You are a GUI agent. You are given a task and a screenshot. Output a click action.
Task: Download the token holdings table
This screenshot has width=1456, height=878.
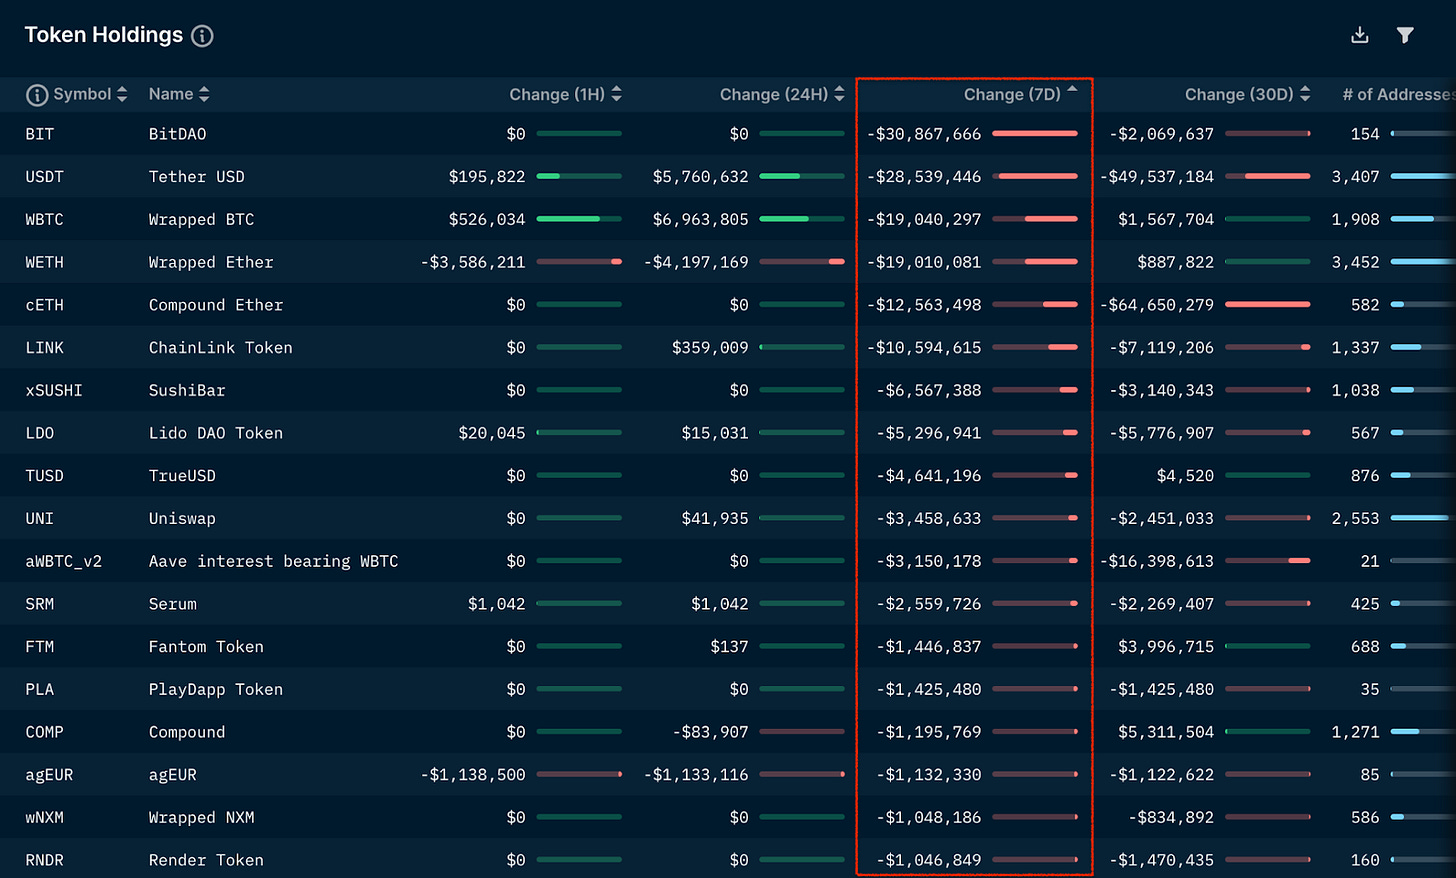[x=1359, y=35]
